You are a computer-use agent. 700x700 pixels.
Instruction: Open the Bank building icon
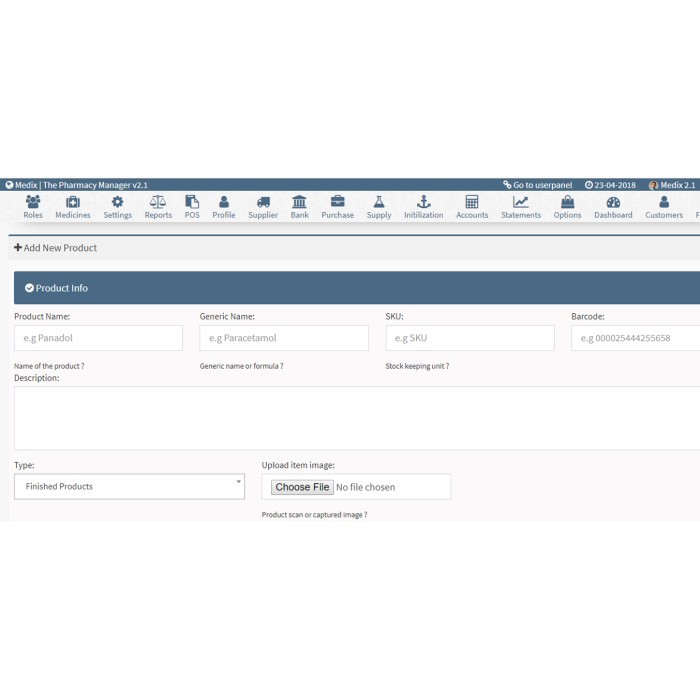point(299,202)
